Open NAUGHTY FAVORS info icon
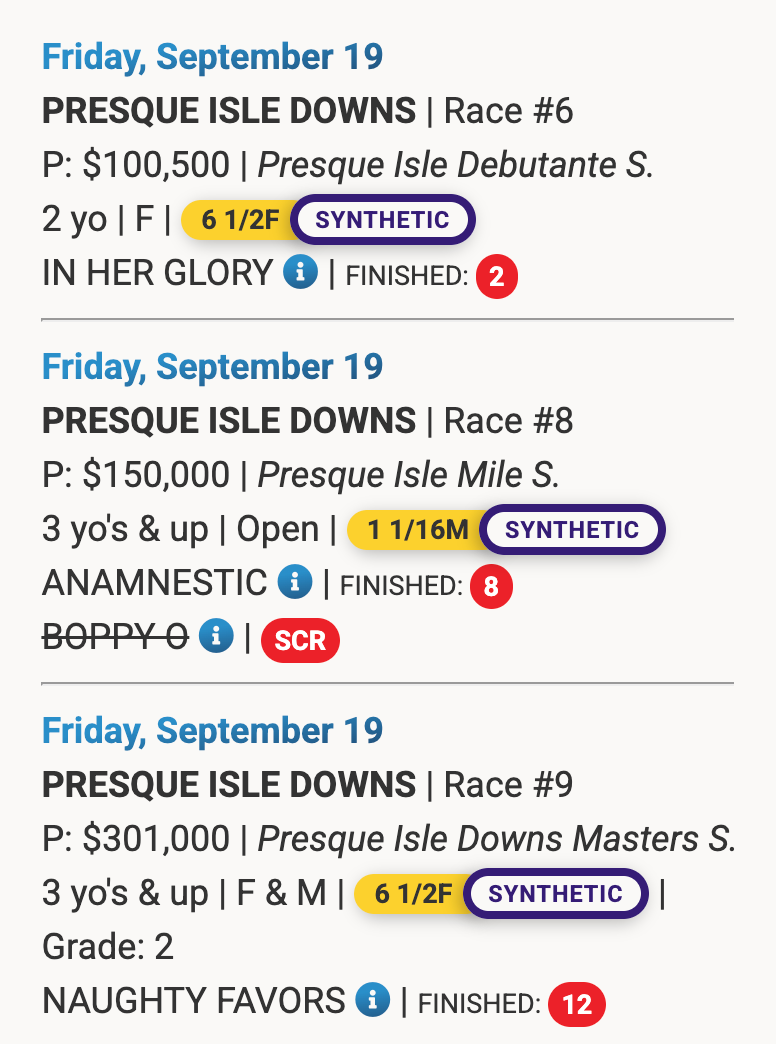 point(372,999)
